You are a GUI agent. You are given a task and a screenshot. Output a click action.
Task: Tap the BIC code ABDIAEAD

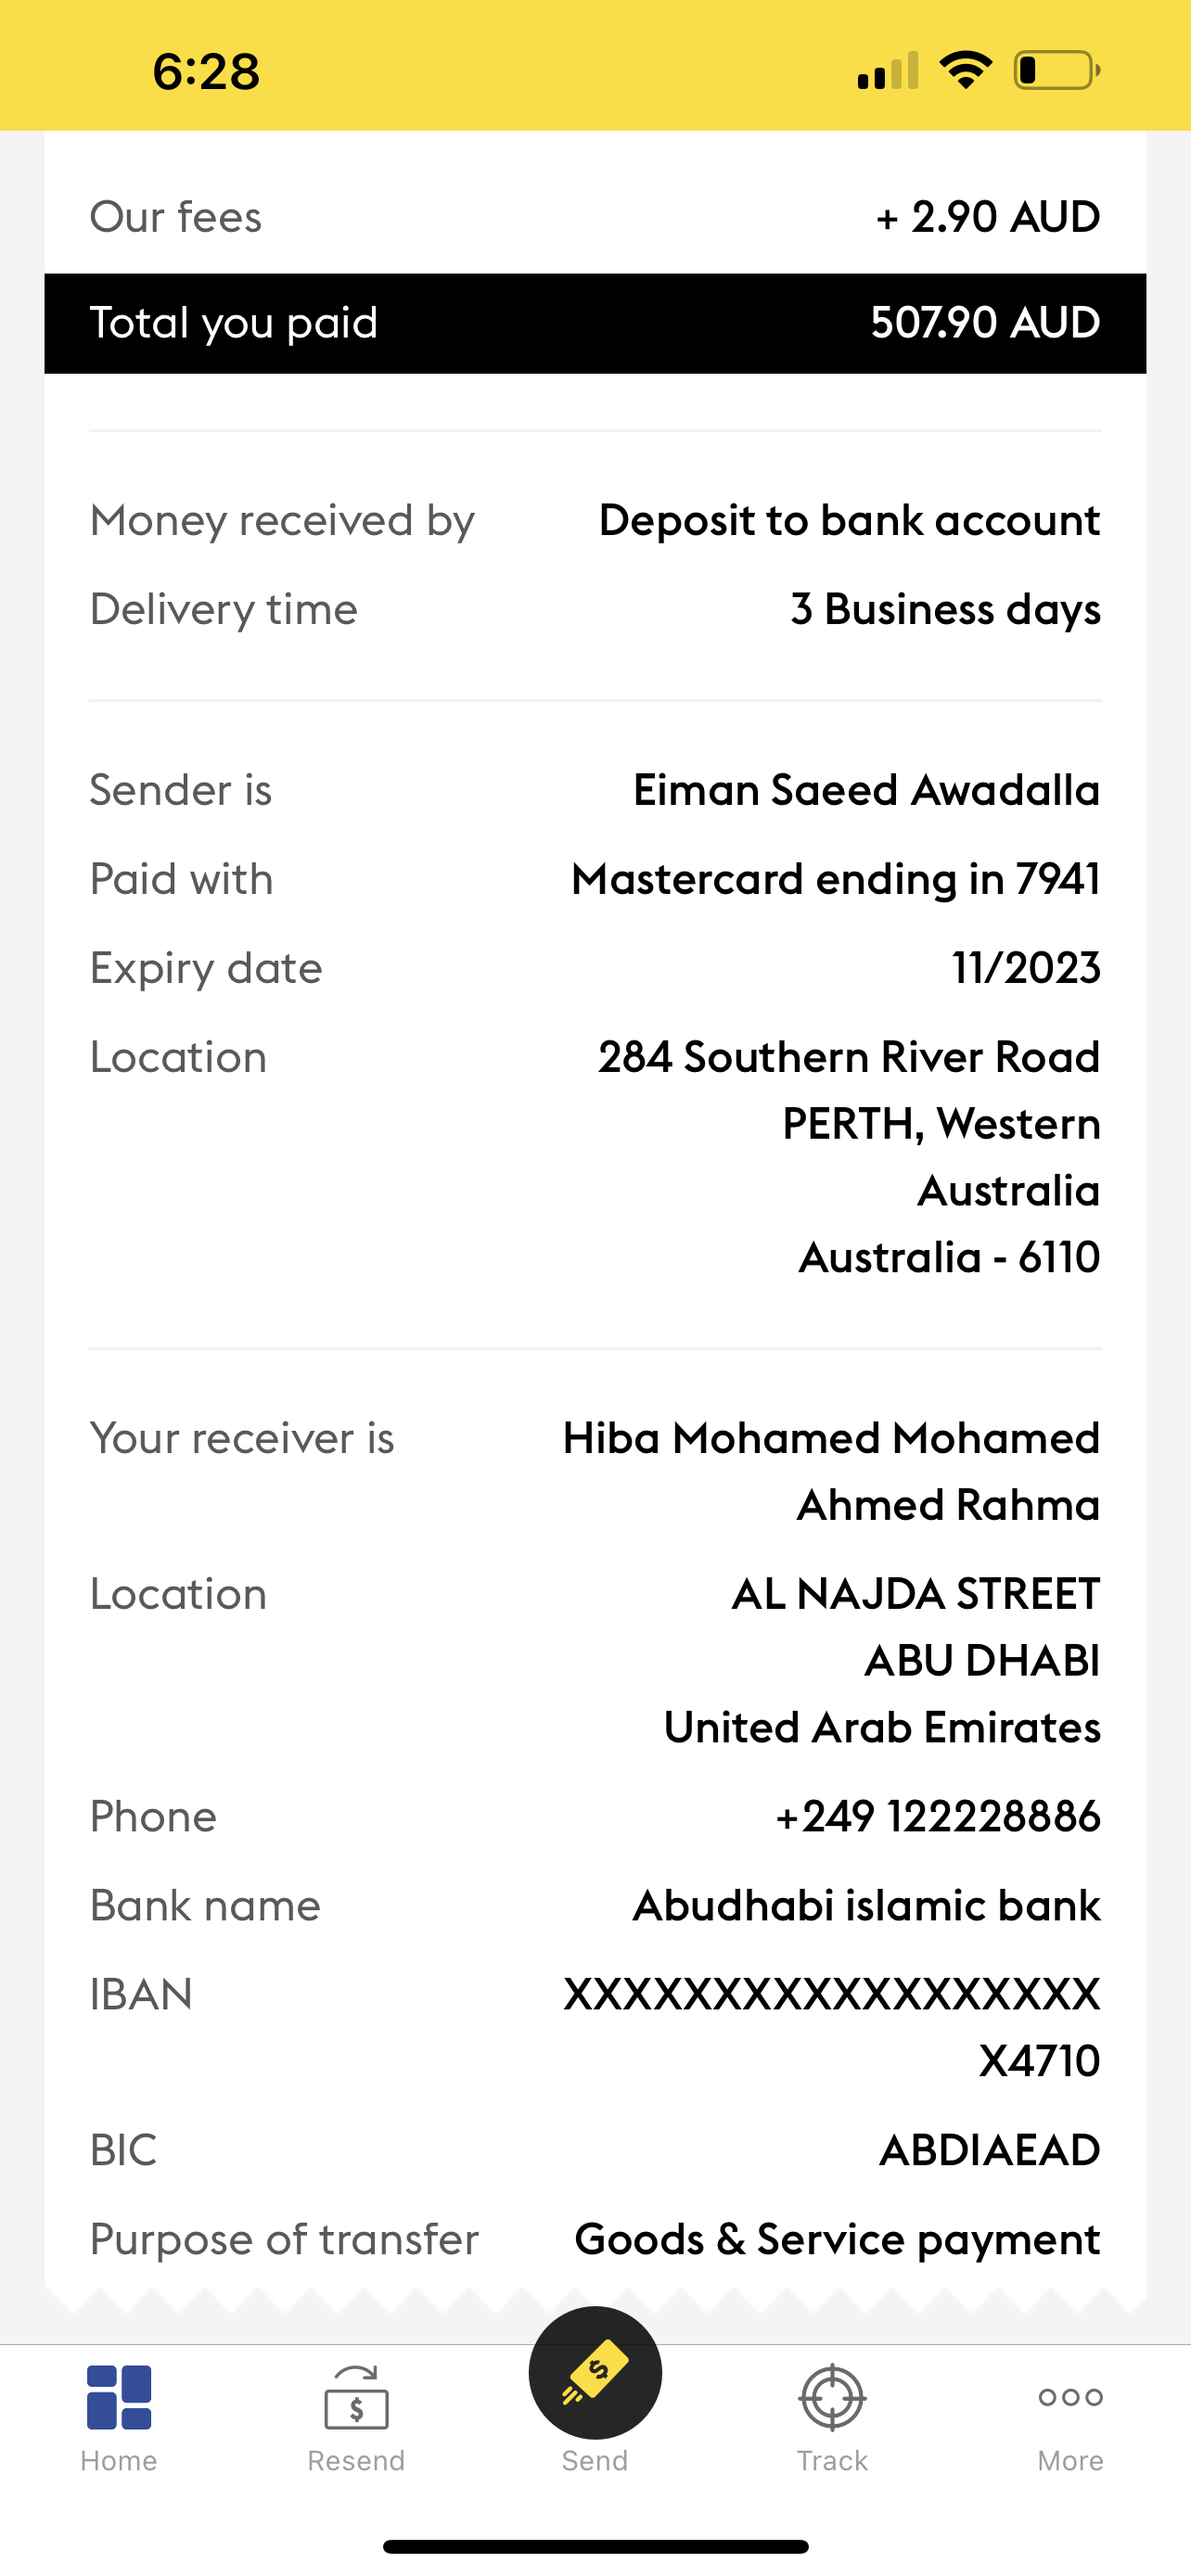pos(989,2150)
